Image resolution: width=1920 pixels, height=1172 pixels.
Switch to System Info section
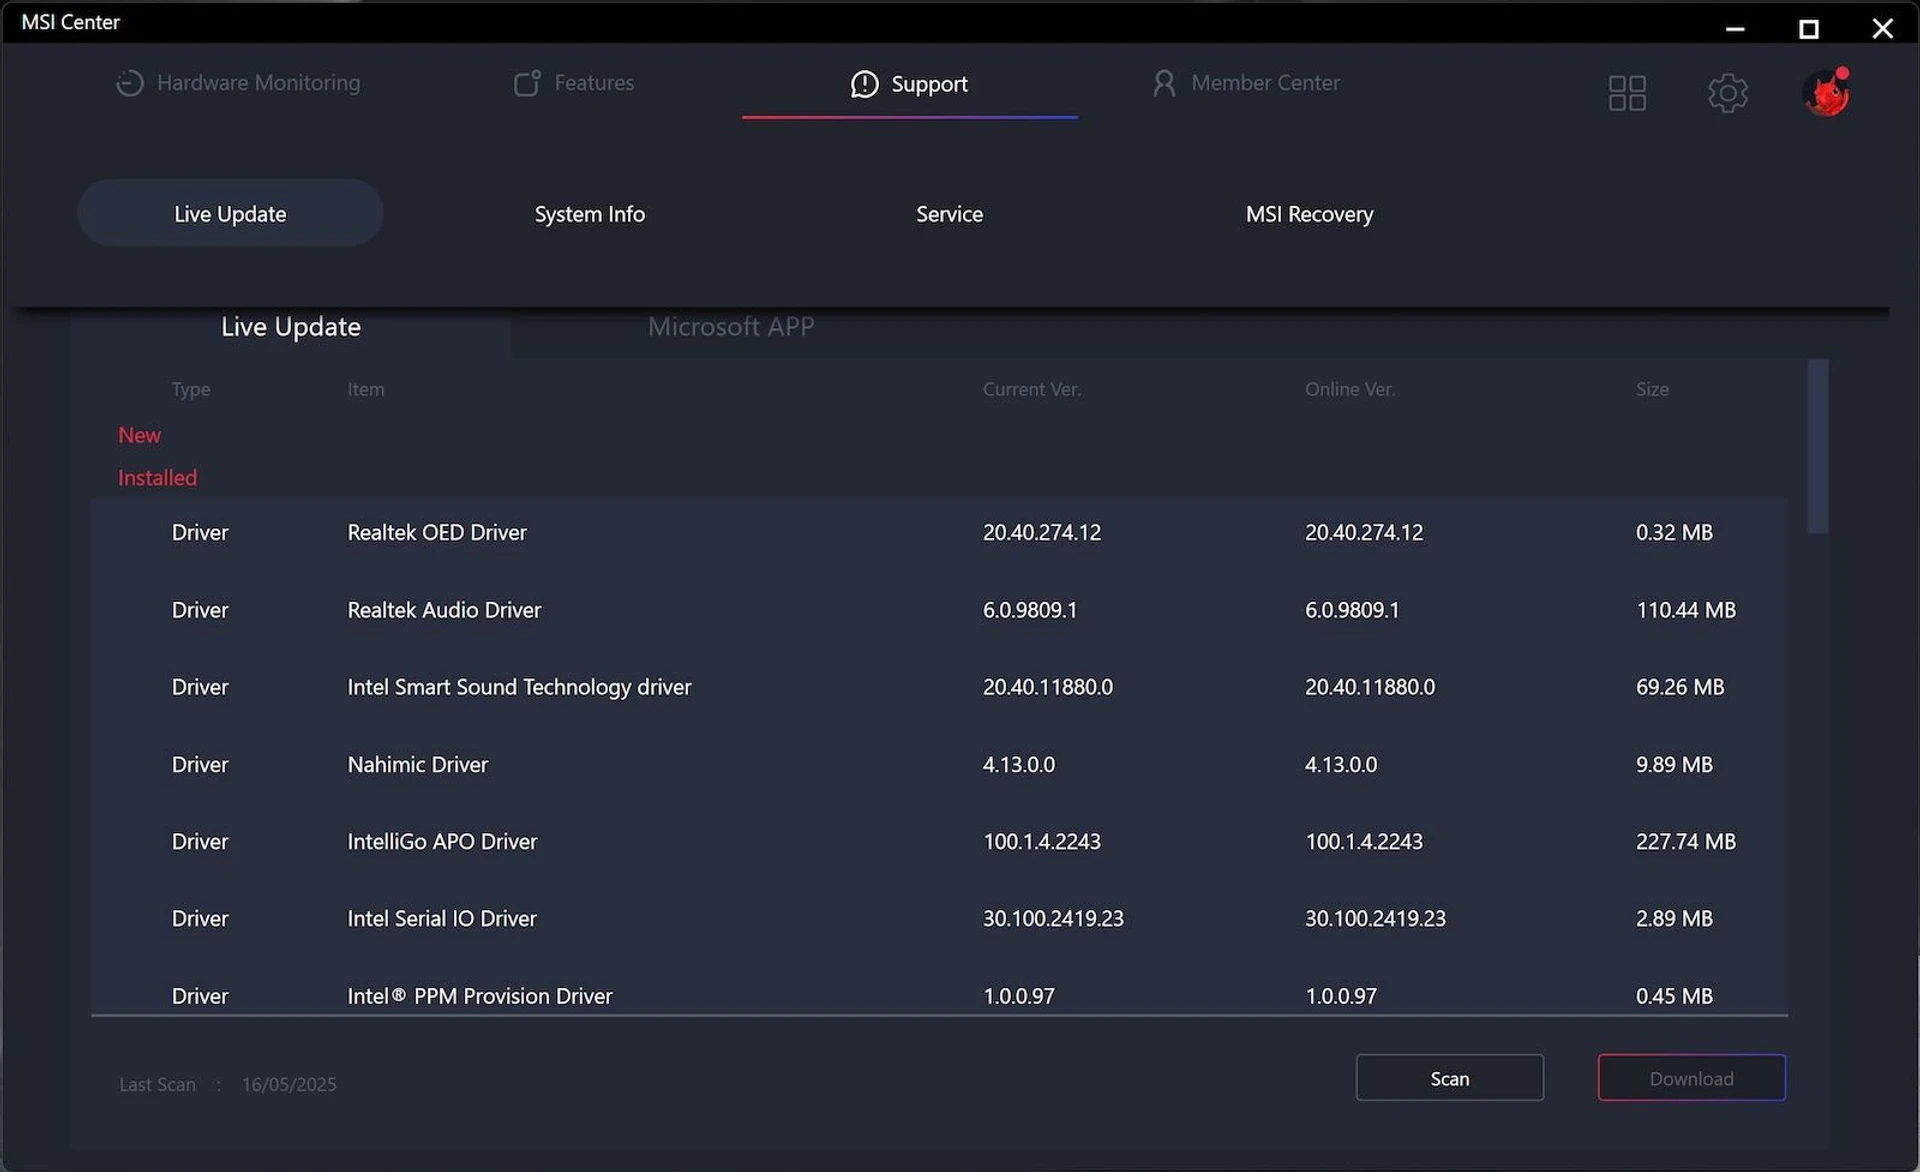pyautogui.click(x=589, y=214)
